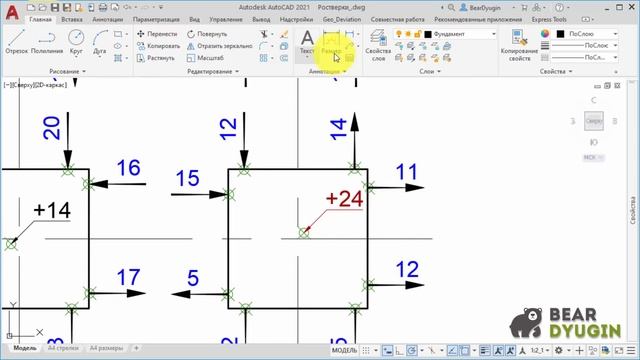Click the Save icon in quick access toolbar

coord(54,7)
